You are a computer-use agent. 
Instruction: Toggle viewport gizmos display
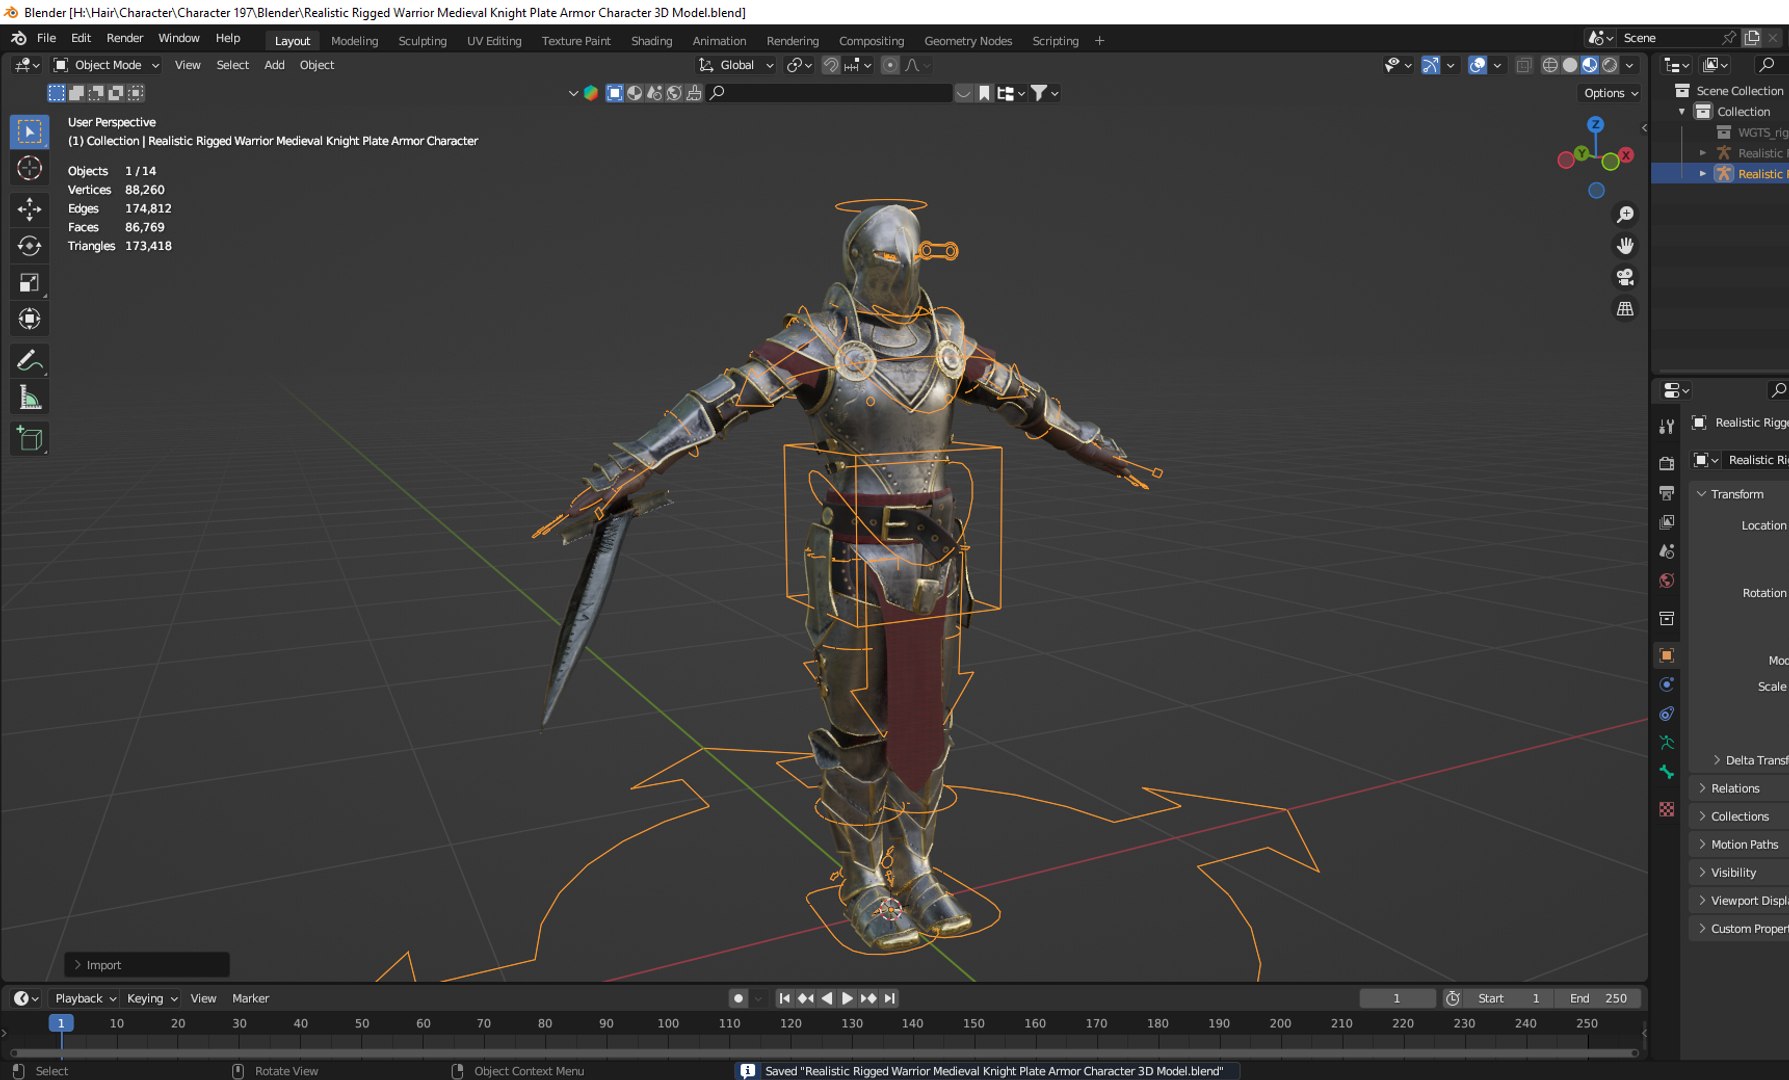pos(1431,65)
